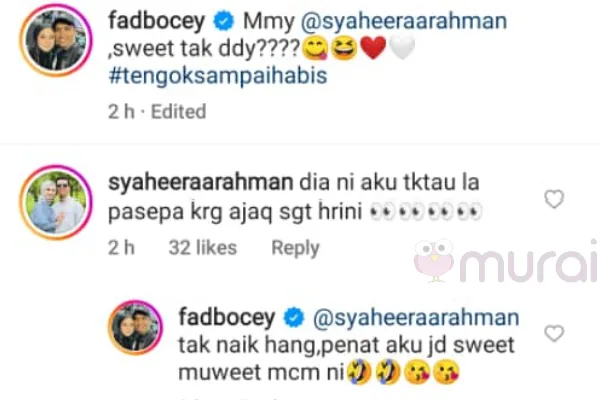Image resolution: width=600 pixels, height=400 pixels.
Task: Reply to syaheeraarahman's comment
Action: 295,248
